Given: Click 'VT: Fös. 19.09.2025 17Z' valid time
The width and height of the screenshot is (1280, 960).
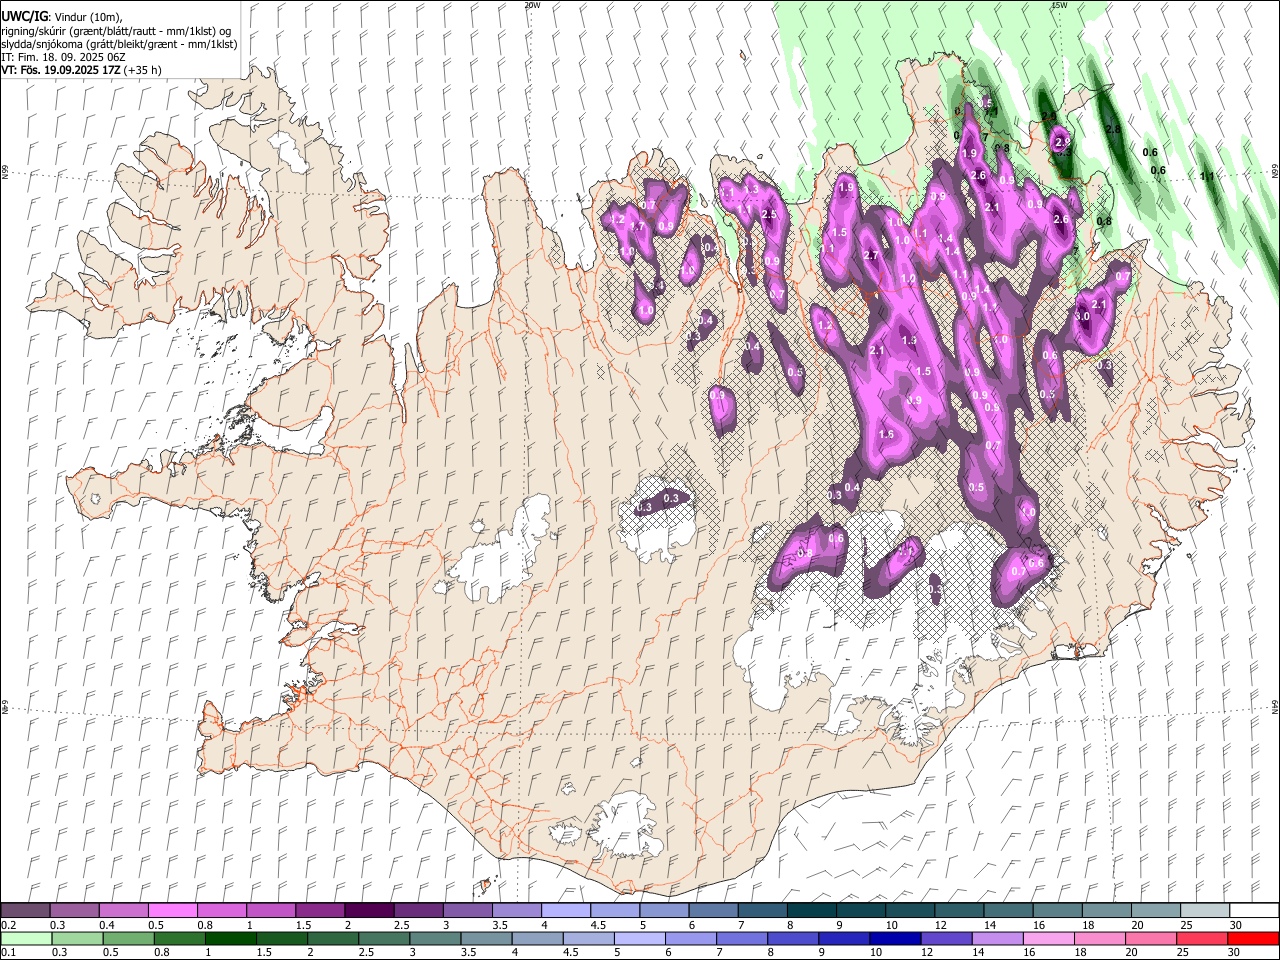Looking at the screenshot, I should (62, 71).
